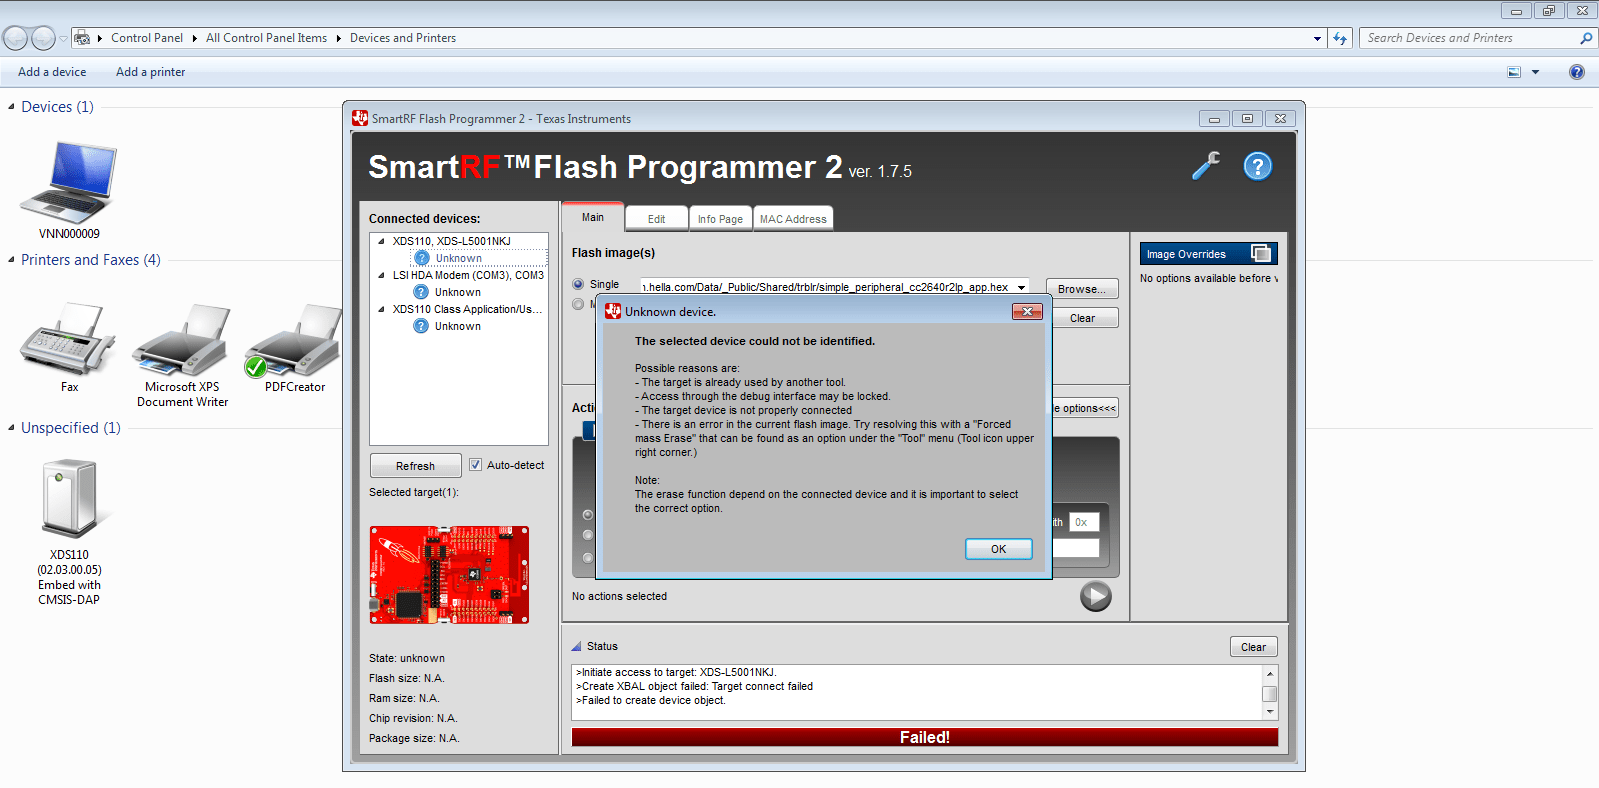
Task: Navigate to Control Panel breadcrumb
Action: click(x=147, y=38)
